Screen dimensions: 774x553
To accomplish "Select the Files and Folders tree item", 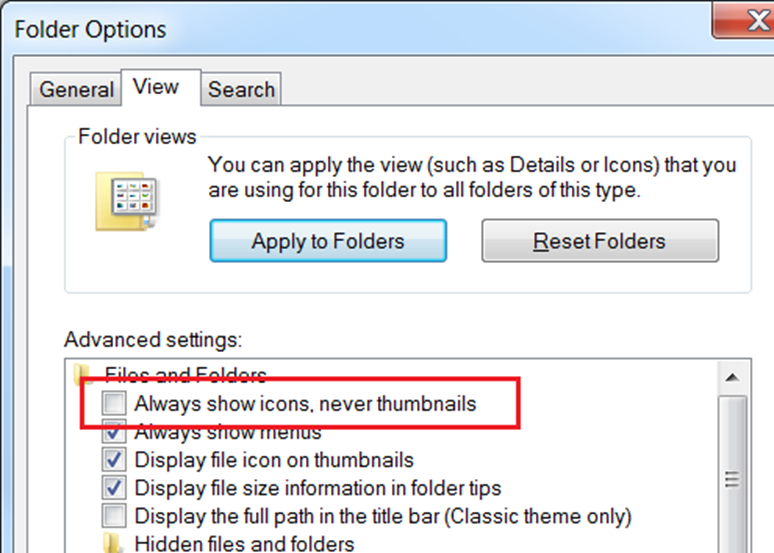I will [186, 375].
